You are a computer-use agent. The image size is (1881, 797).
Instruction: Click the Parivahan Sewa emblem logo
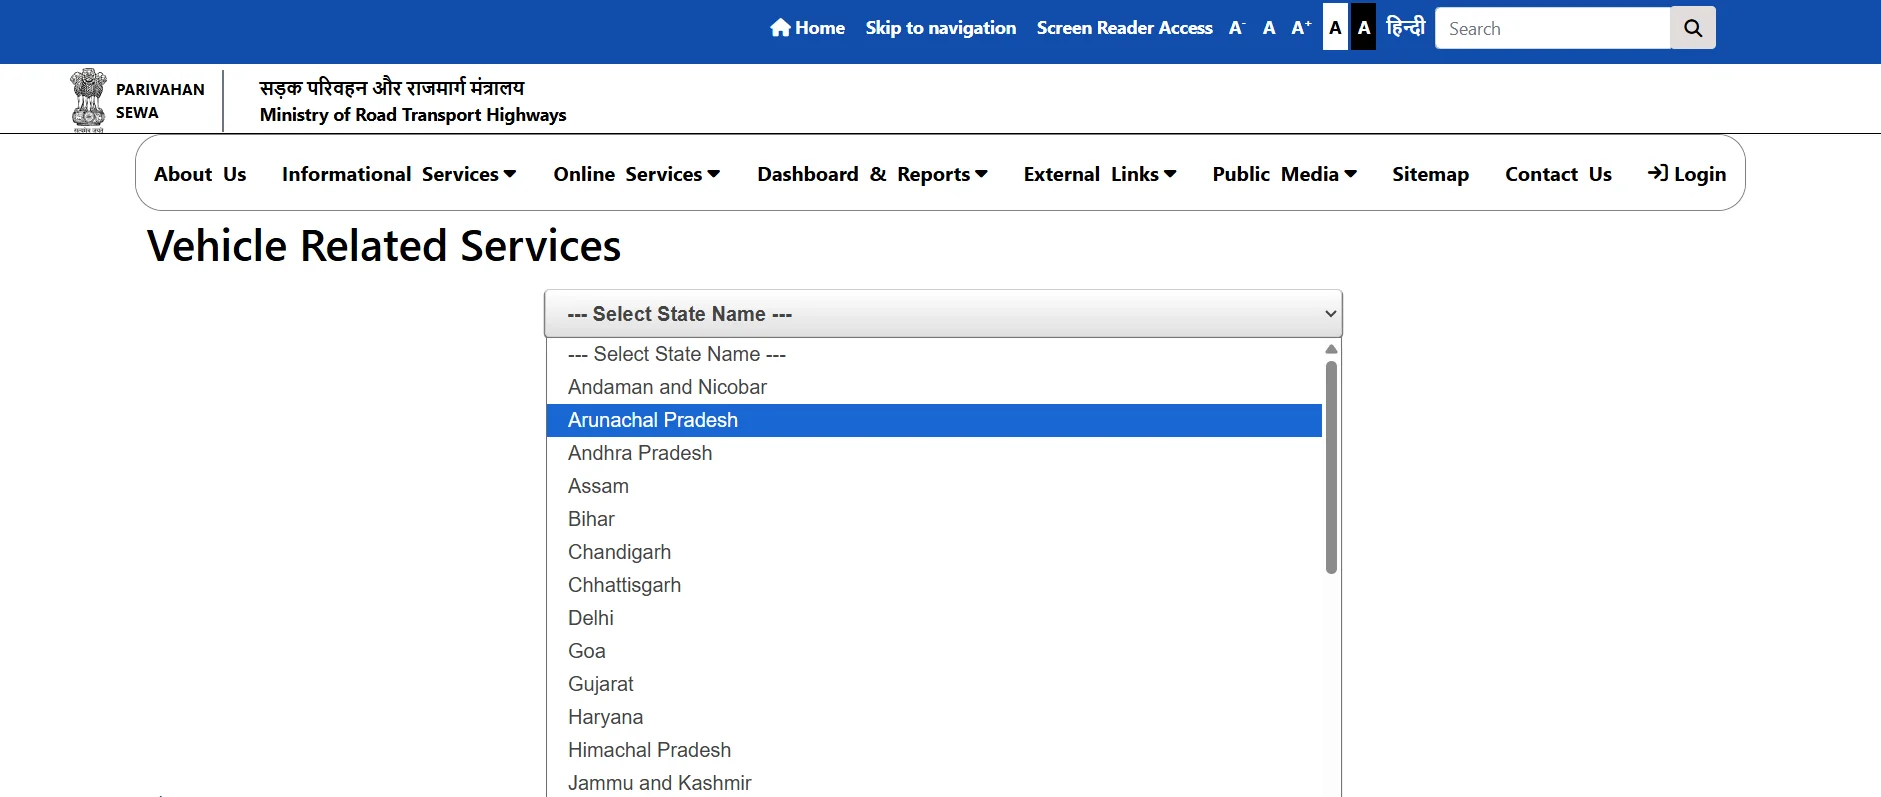[88, 100]
